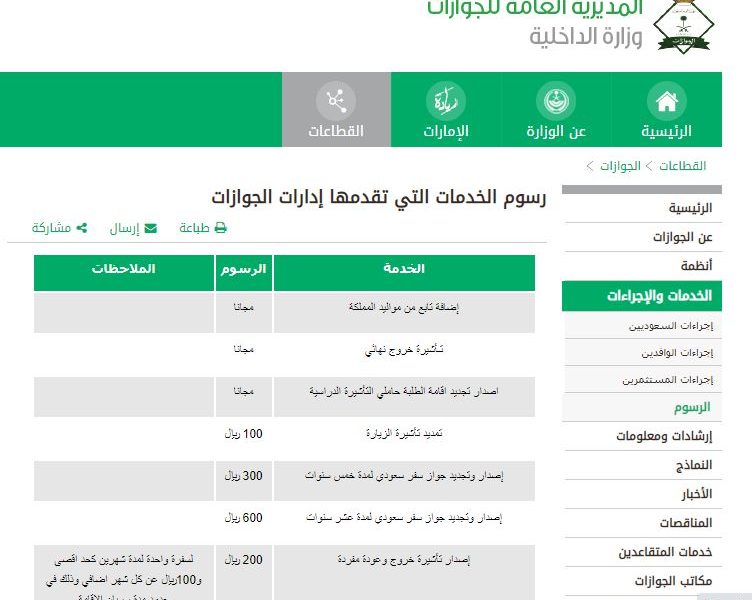Open sidebar item عن الجوازات
Image resolution: width=752 pixels, height=600 pixels.
click(x=643, y=237)
